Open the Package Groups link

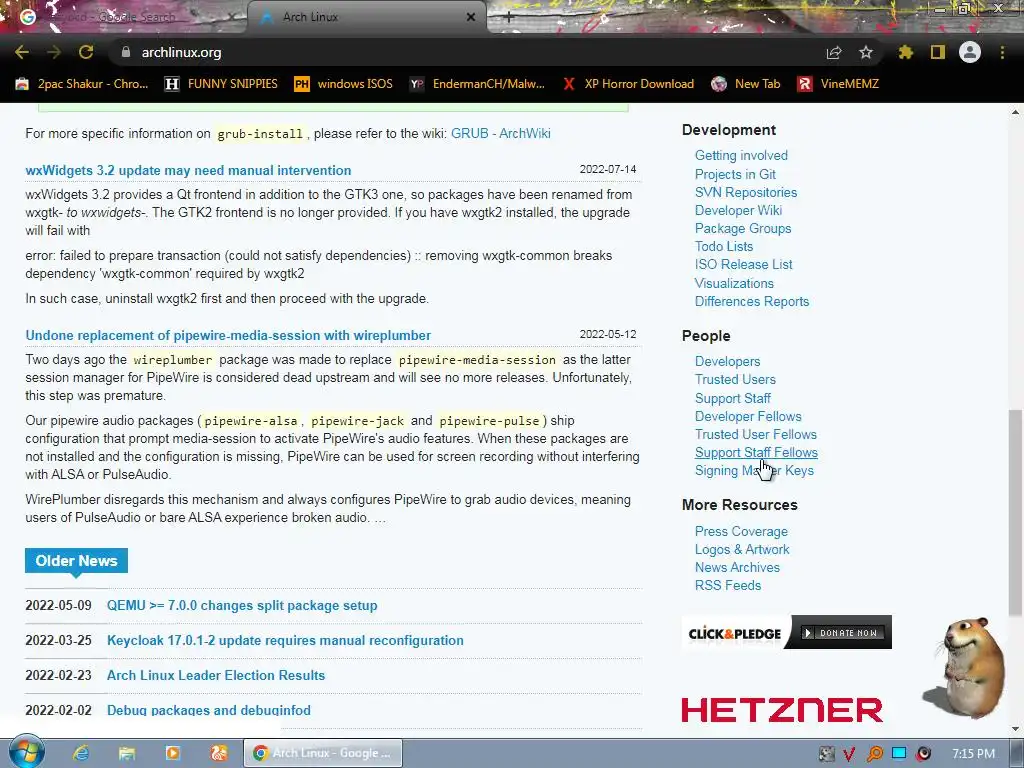tap(743, 229)
